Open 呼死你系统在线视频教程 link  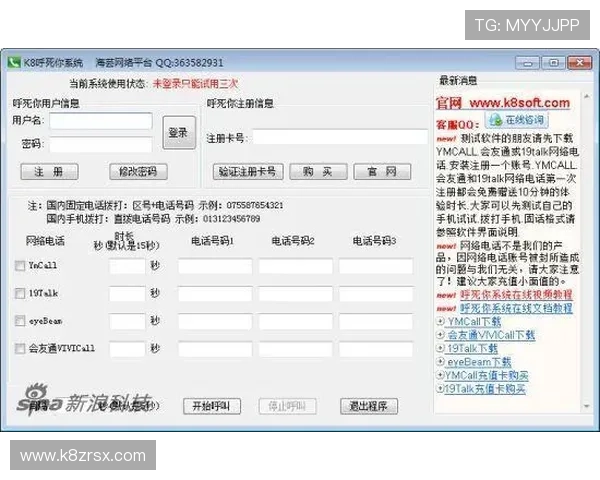(x=516, y=294)
